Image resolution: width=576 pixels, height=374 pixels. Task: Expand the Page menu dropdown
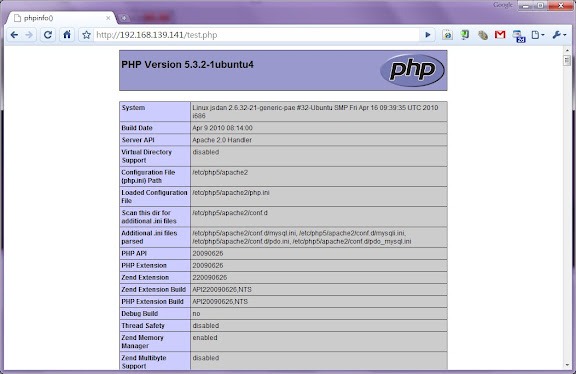click(x=538, y=35)
